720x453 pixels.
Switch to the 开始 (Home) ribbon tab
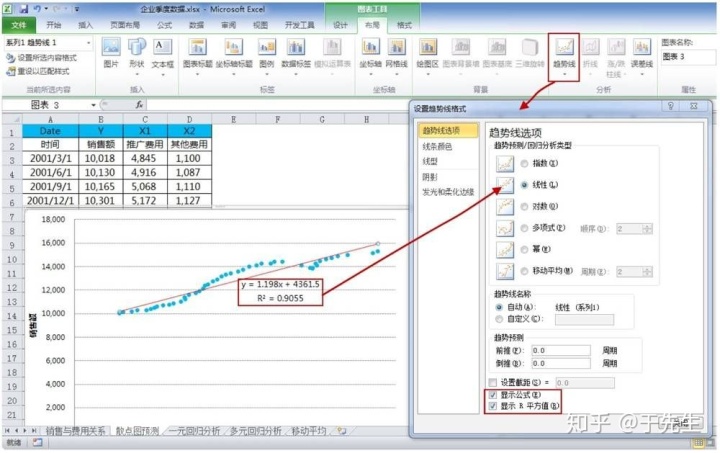(x=54, y=25)
